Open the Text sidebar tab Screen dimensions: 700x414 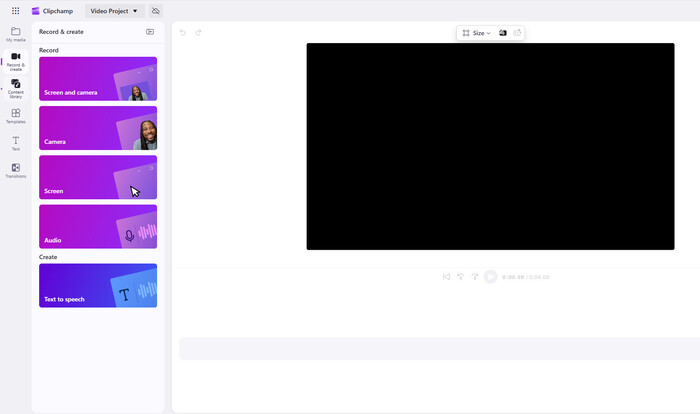(x=16, y=143)
